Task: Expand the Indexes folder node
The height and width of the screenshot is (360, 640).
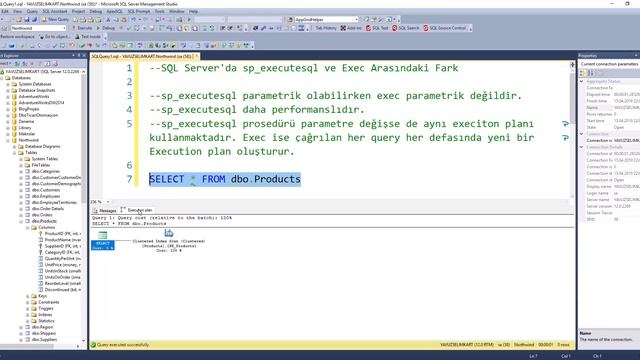Action: pos(28,315)
